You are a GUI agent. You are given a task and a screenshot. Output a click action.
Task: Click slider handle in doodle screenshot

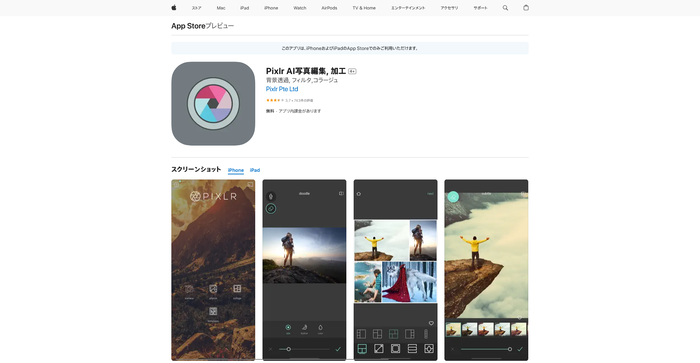click(289, 349)
